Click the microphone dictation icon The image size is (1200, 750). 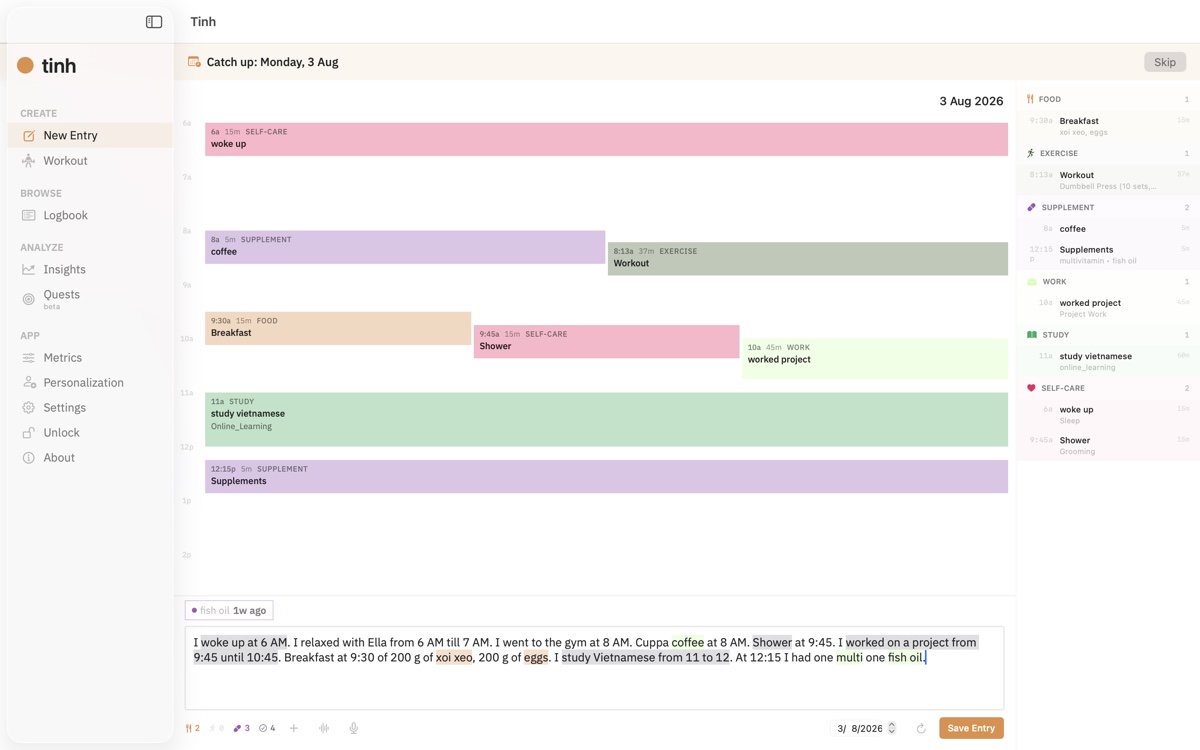[353, 728]
